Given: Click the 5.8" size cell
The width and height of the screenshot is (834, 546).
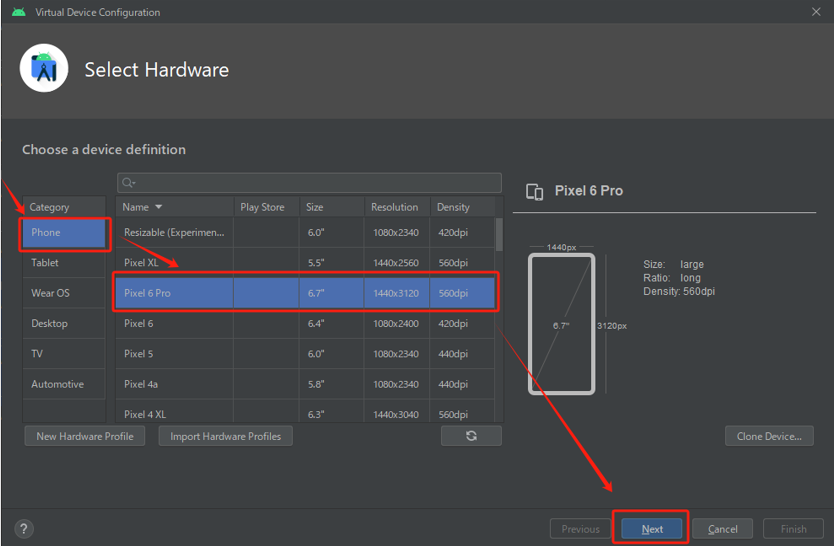Looking at the screenshot, I should point(331,384).
